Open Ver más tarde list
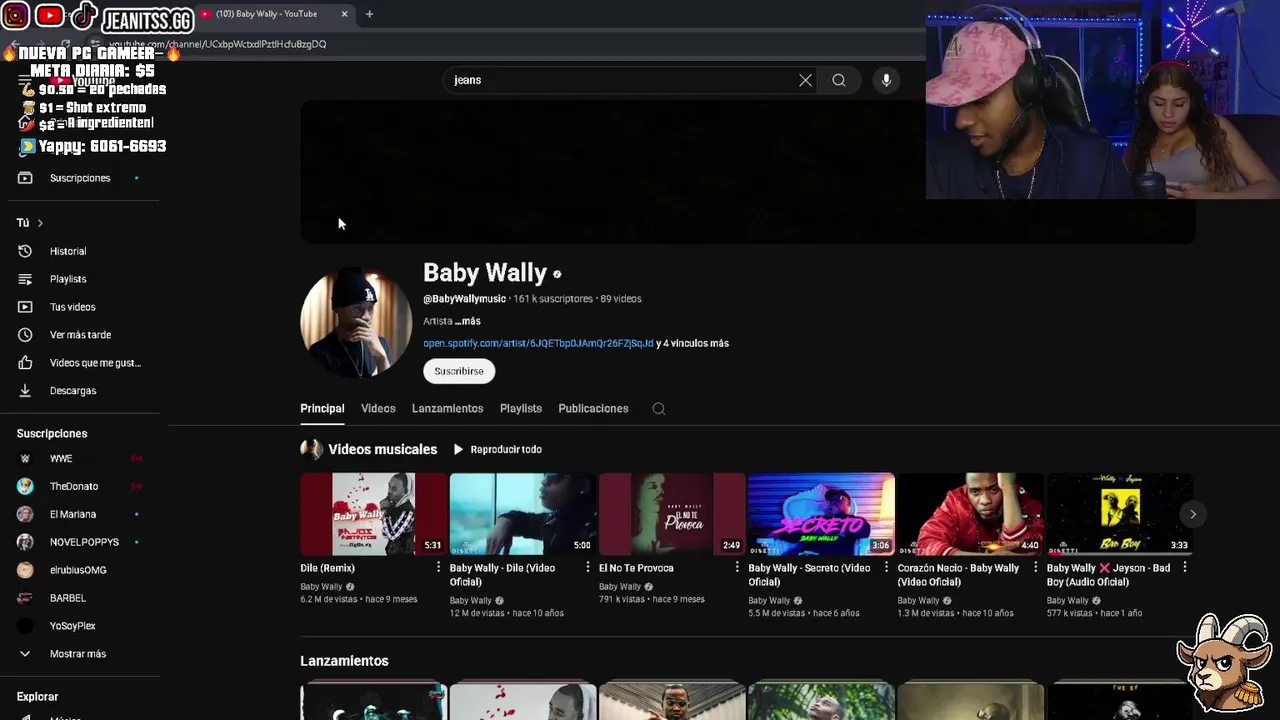This screenshot has height=720, width=1280. (80, 335)
